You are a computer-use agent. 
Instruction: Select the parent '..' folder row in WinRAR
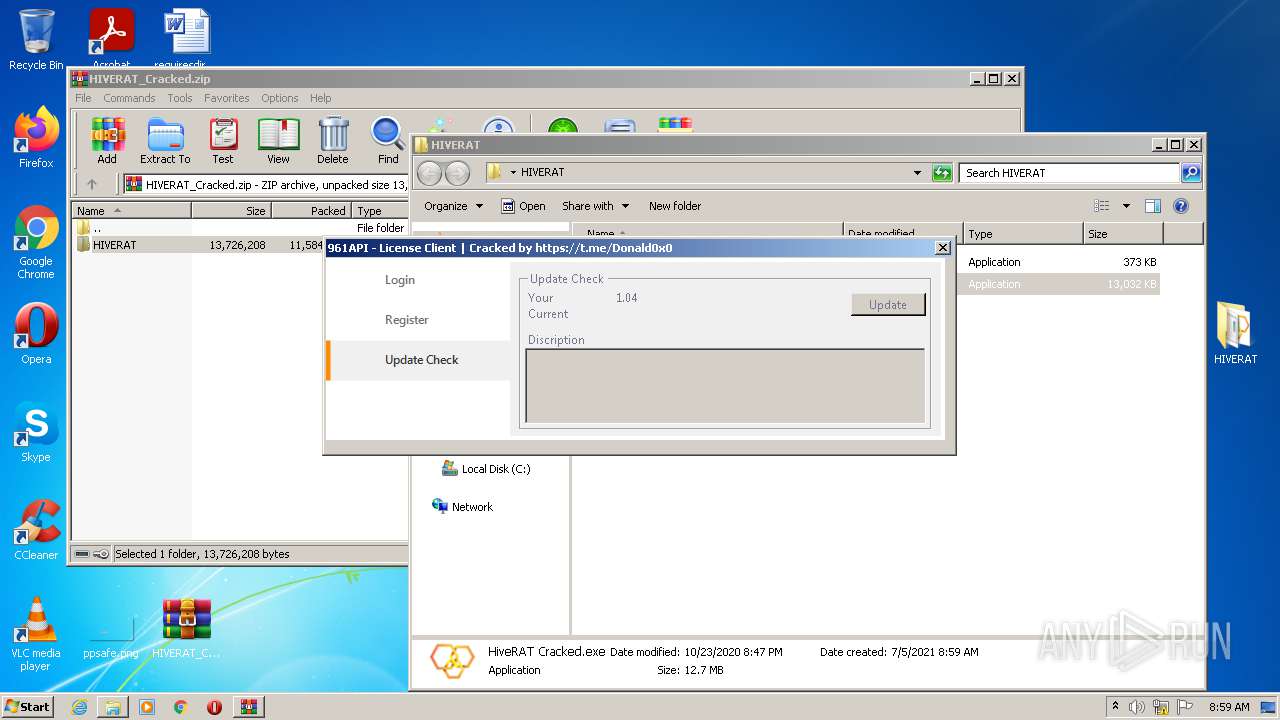tap(240, 228)
